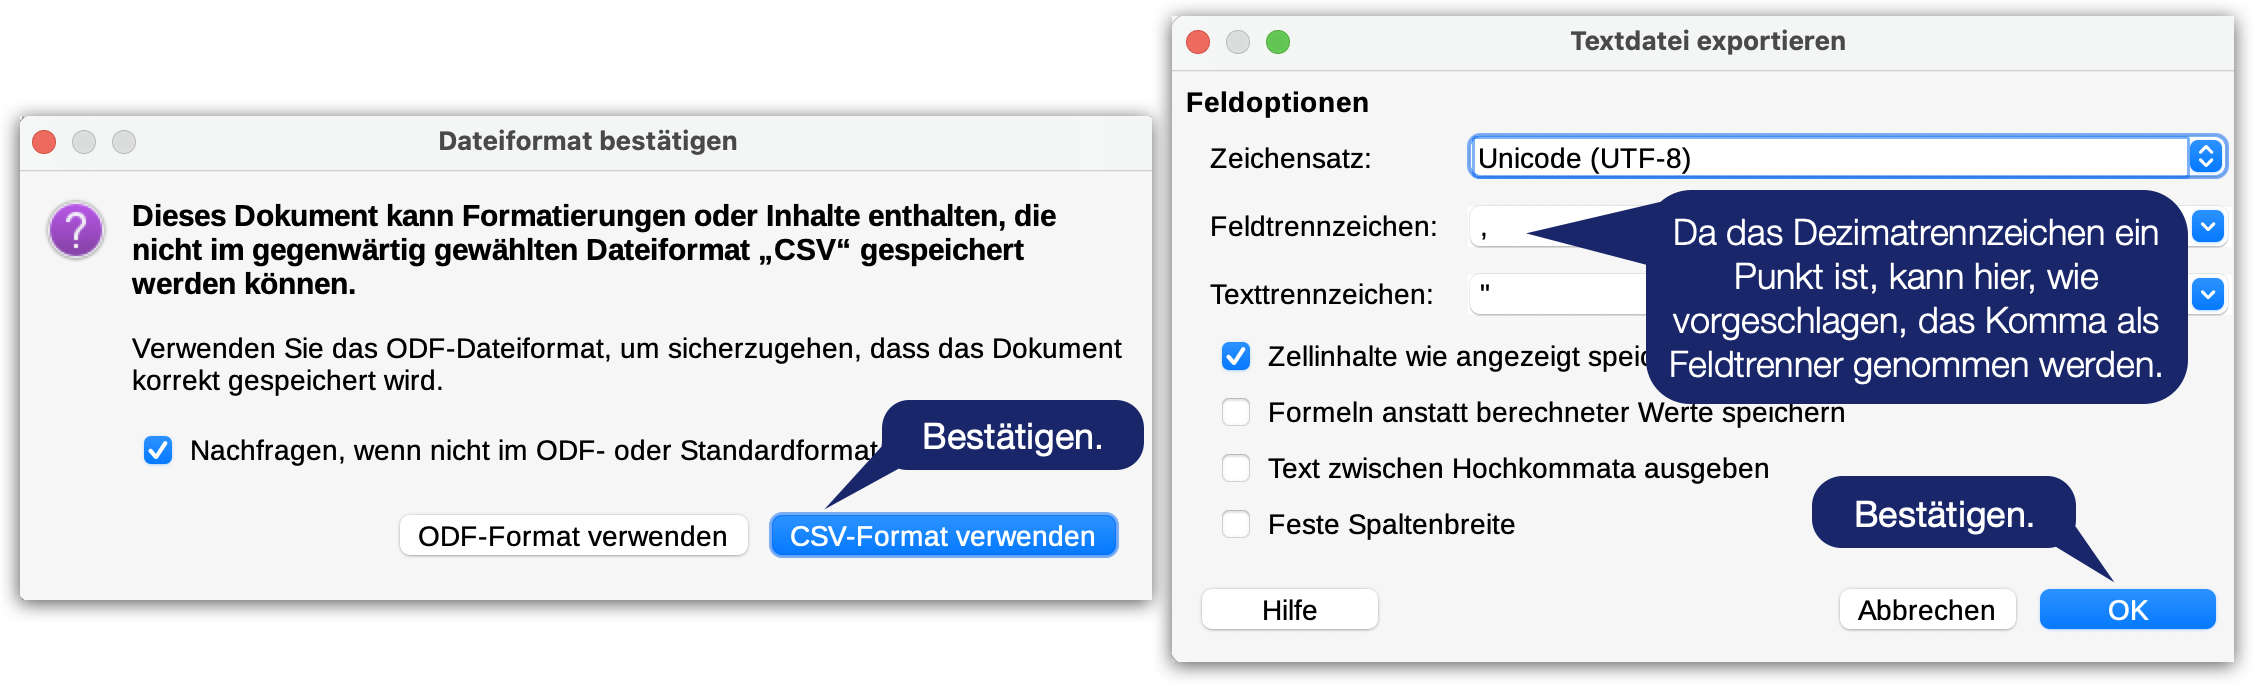Click ODF-Format verwenden button
Image resolution: width=2254 pixels, height=686 pixels.
click(573, 536)
